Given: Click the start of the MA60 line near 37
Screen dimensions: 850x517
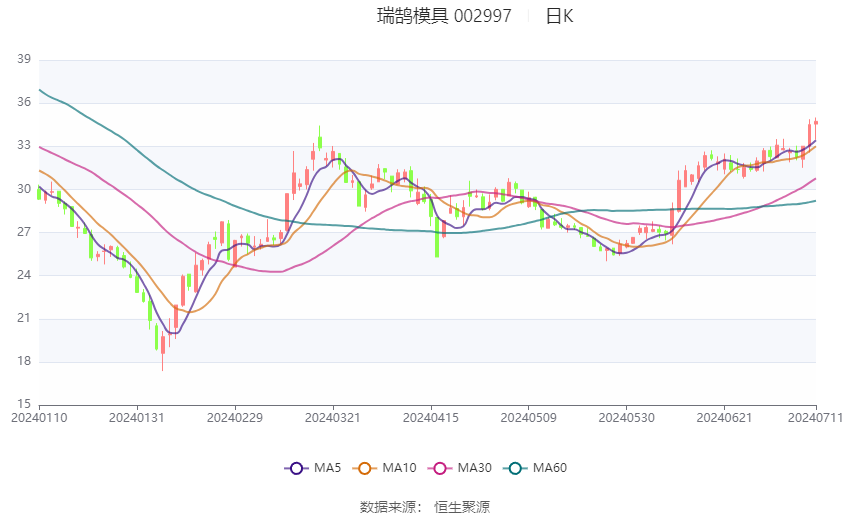Looking at the screenshot, I should point(40,90).
